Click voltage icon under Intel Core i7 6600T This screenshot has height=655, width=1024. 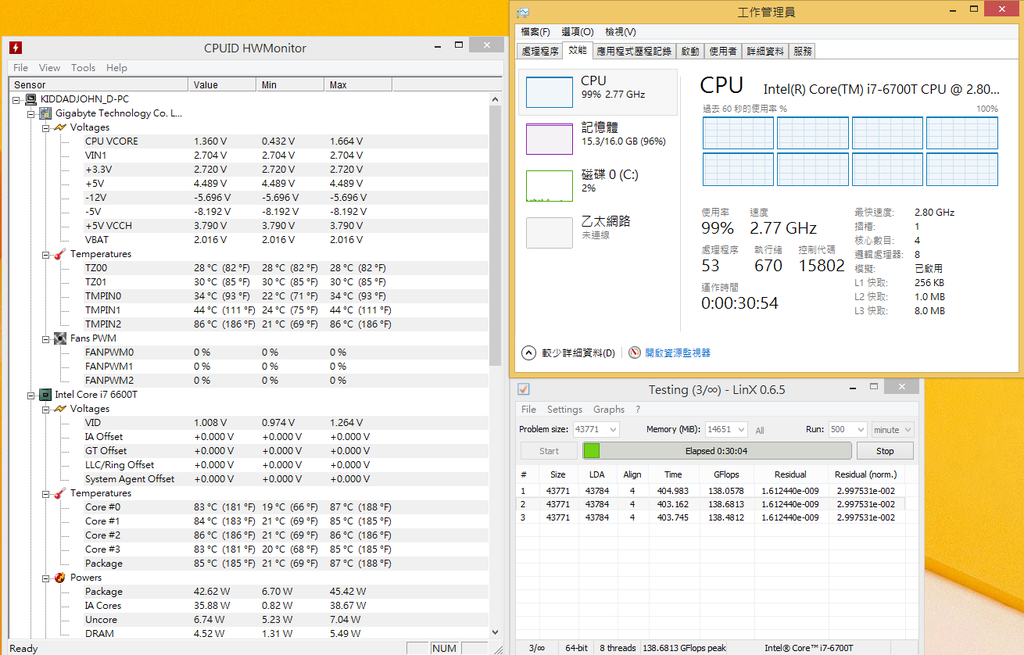pos(59,409)
